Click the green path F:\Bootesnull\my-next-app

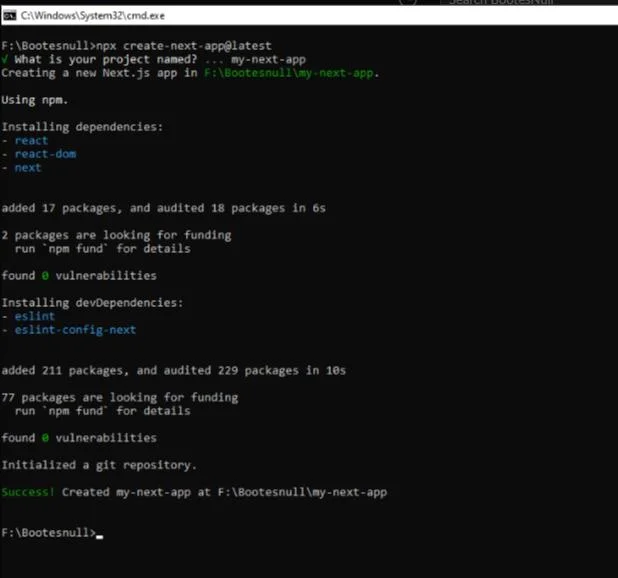pyautogui.click(x=289, y=73)
